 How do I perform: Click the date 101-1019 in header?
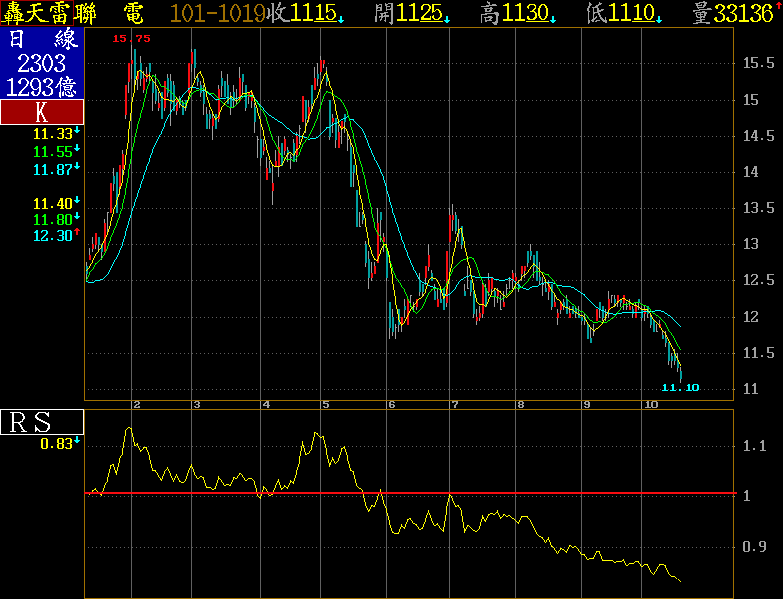[218, 13]
